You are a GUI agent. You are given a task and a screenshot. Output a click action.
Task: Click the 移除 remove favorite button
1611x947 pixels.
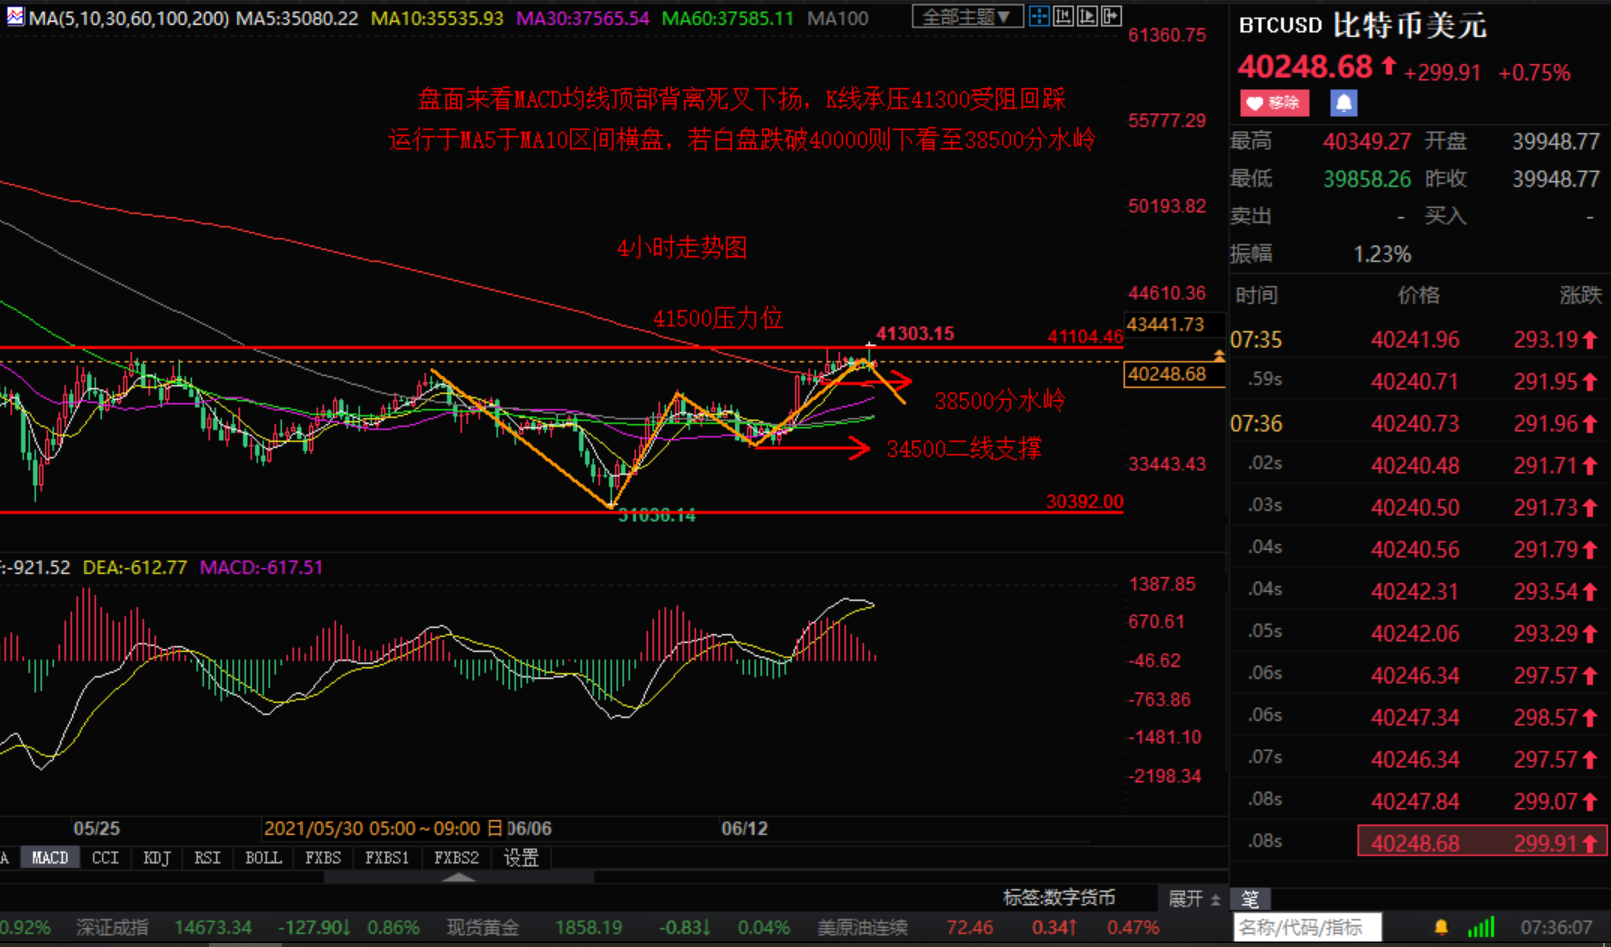tap(1274, 102)
